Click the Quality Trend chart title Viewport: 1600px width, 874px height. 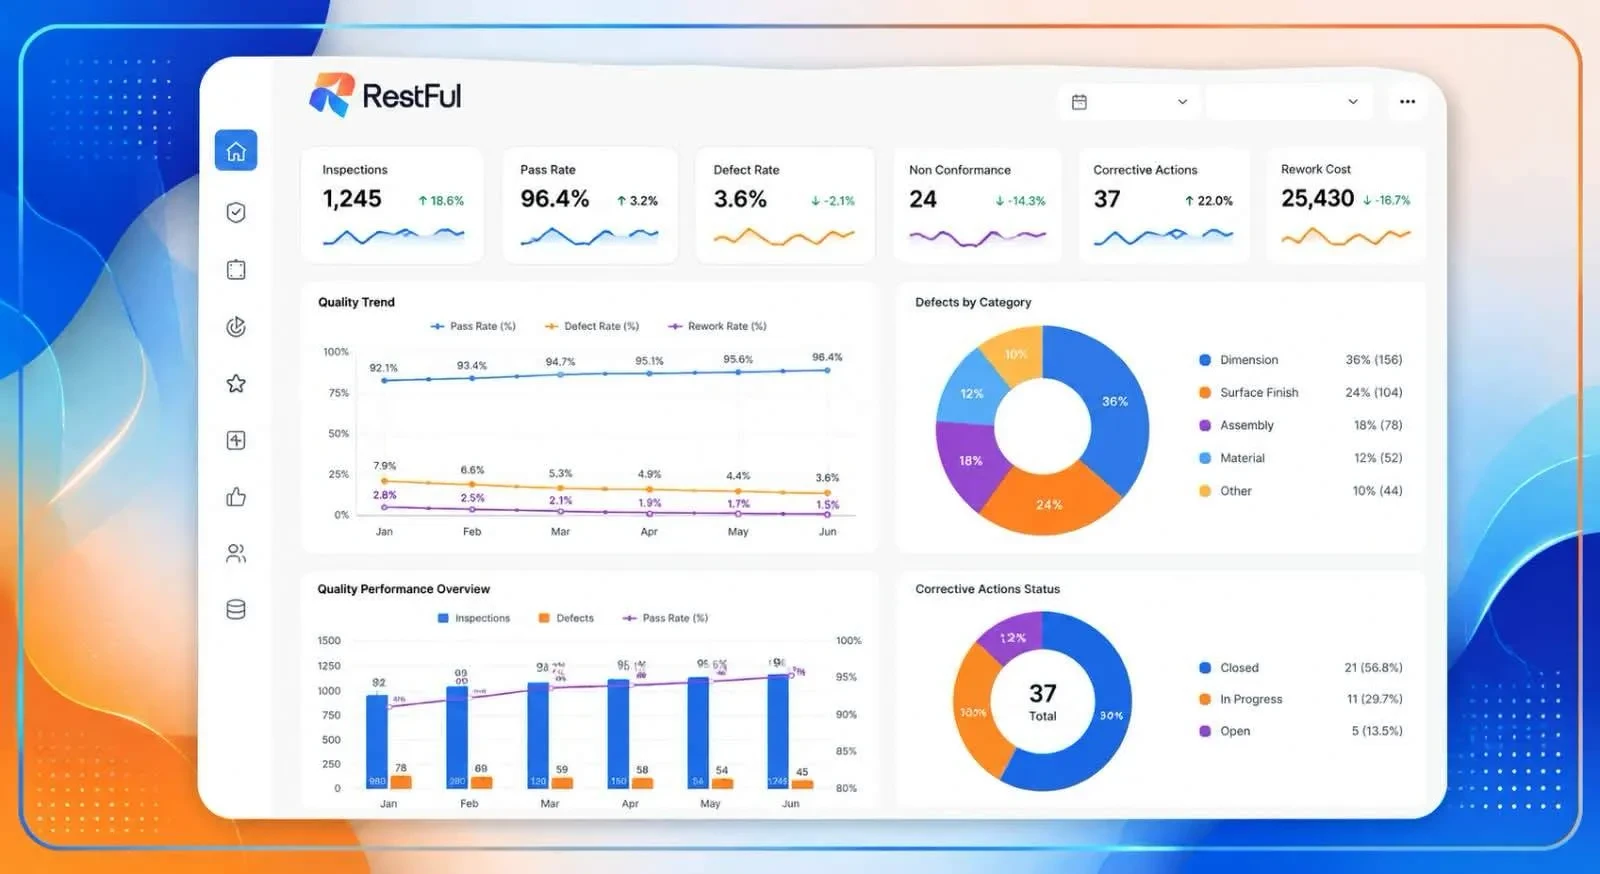(x=356, y=302)
